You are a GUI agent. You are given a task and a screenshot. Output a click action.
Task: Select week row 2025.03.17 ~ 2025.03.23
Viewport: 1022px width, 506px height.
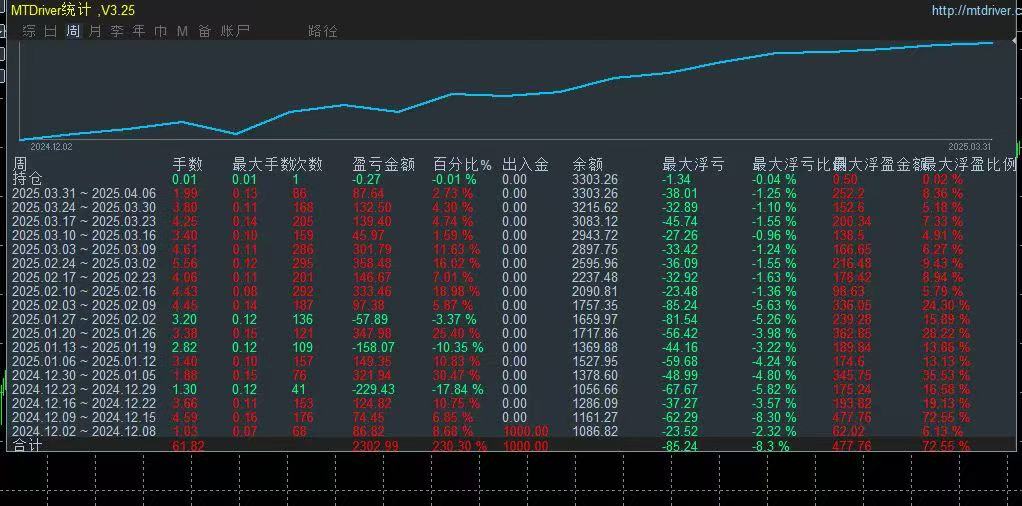pos(85,221)
